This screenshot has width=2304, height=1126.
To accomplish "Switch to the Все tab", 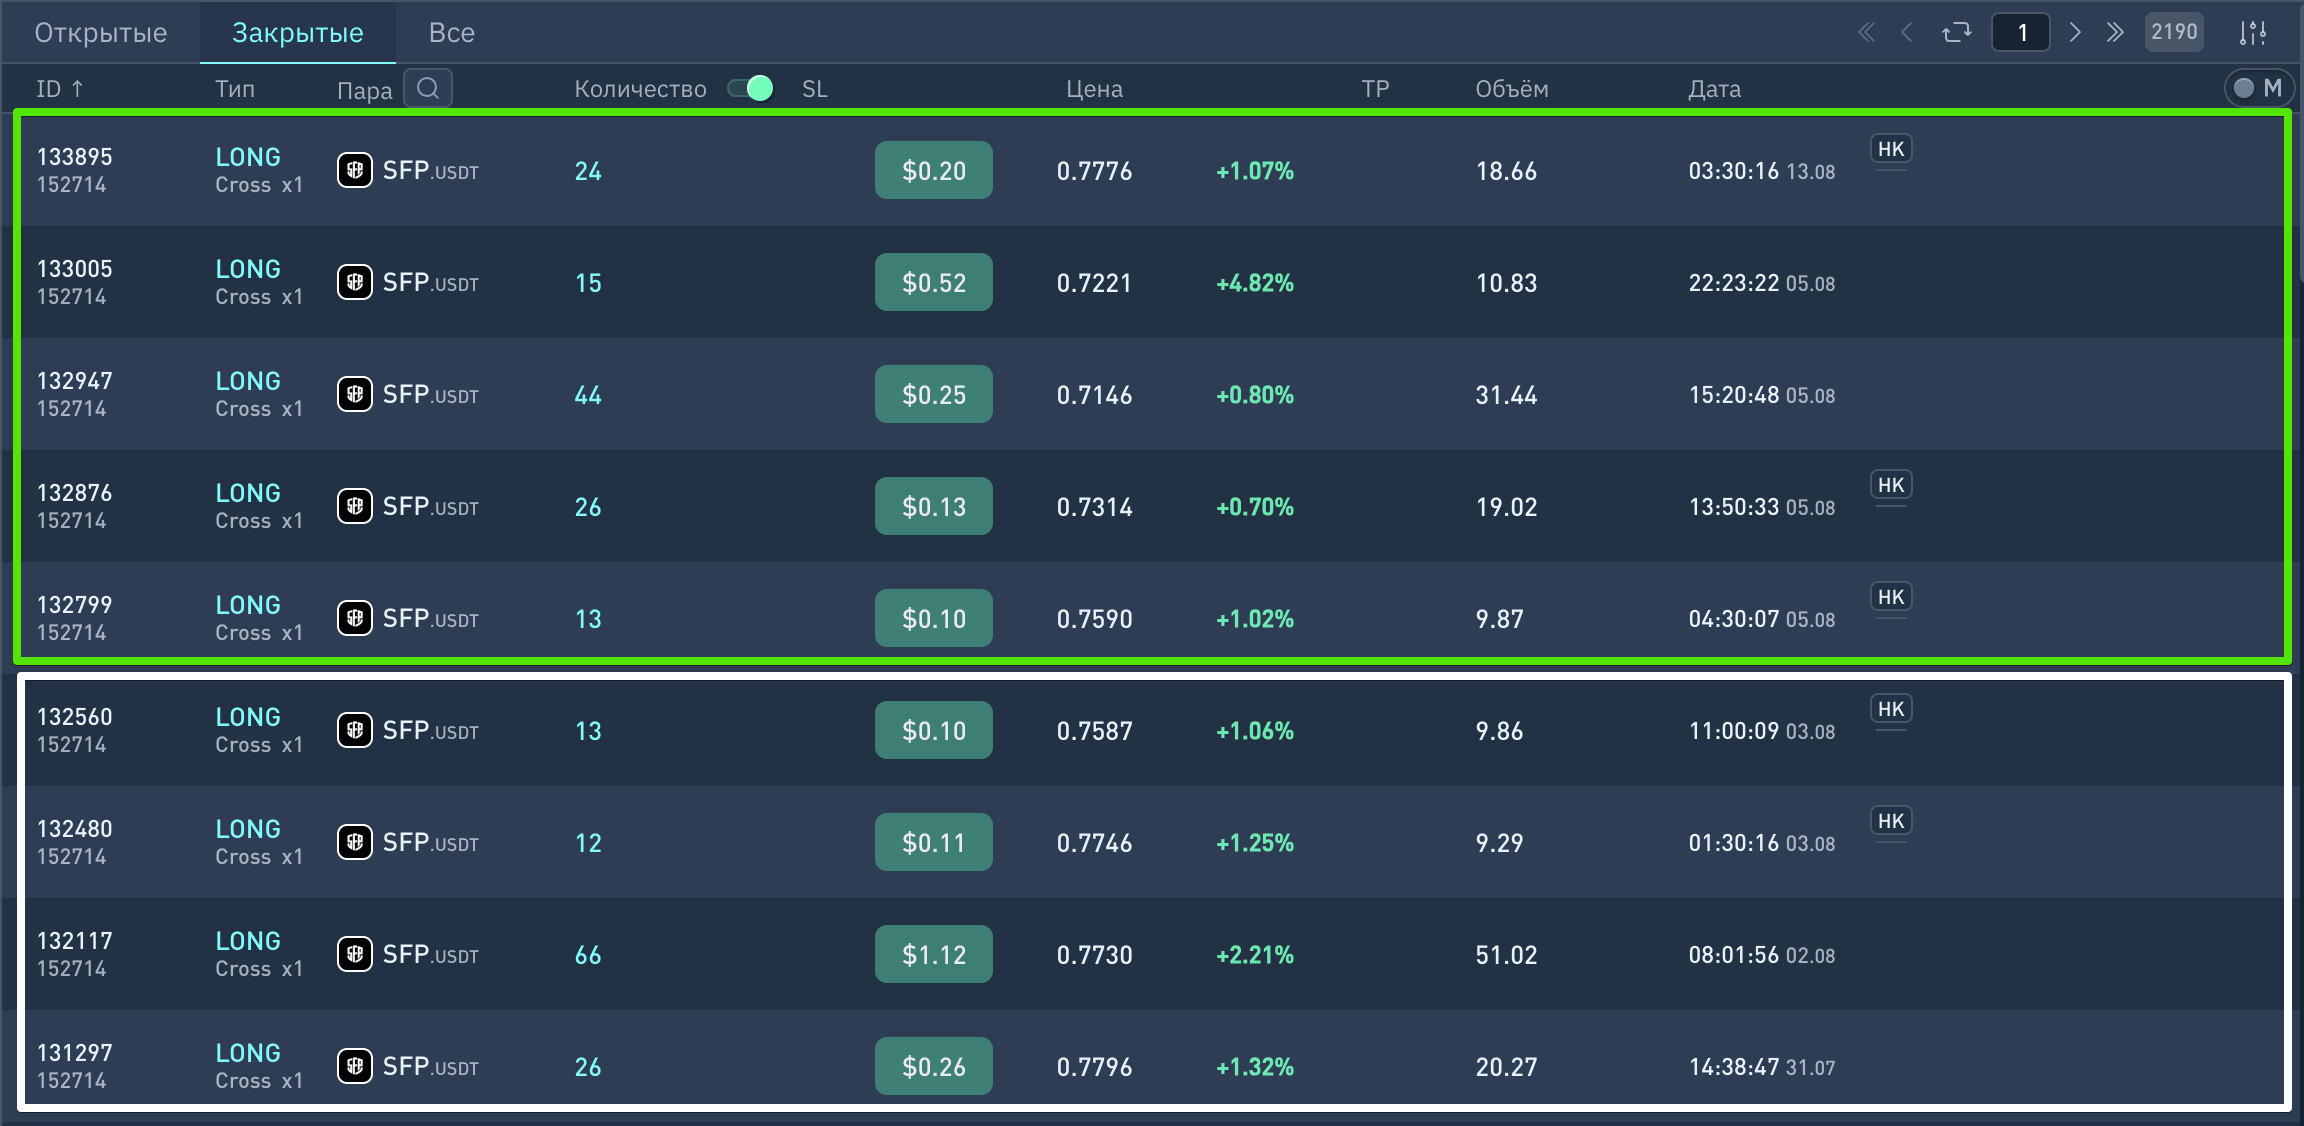I will (x=451, y=33).
